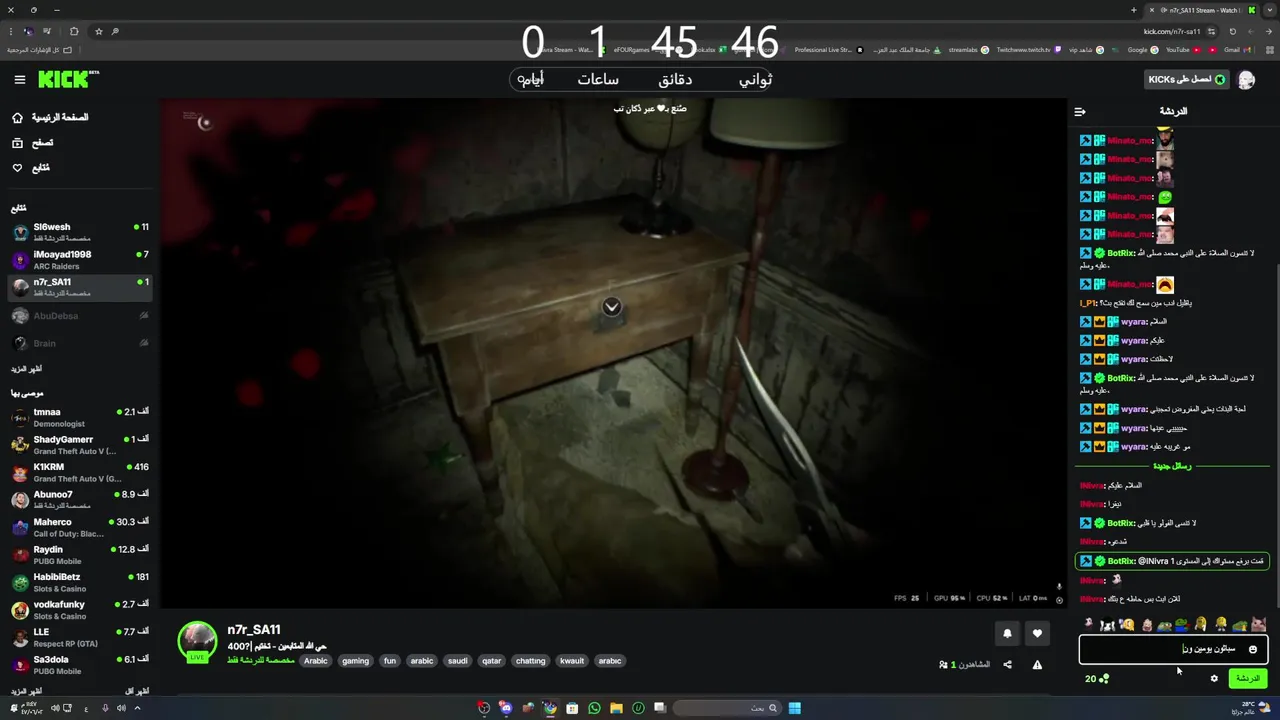
Task: Select n7r_SA11 in followed channels list
Action: [80, 287]
